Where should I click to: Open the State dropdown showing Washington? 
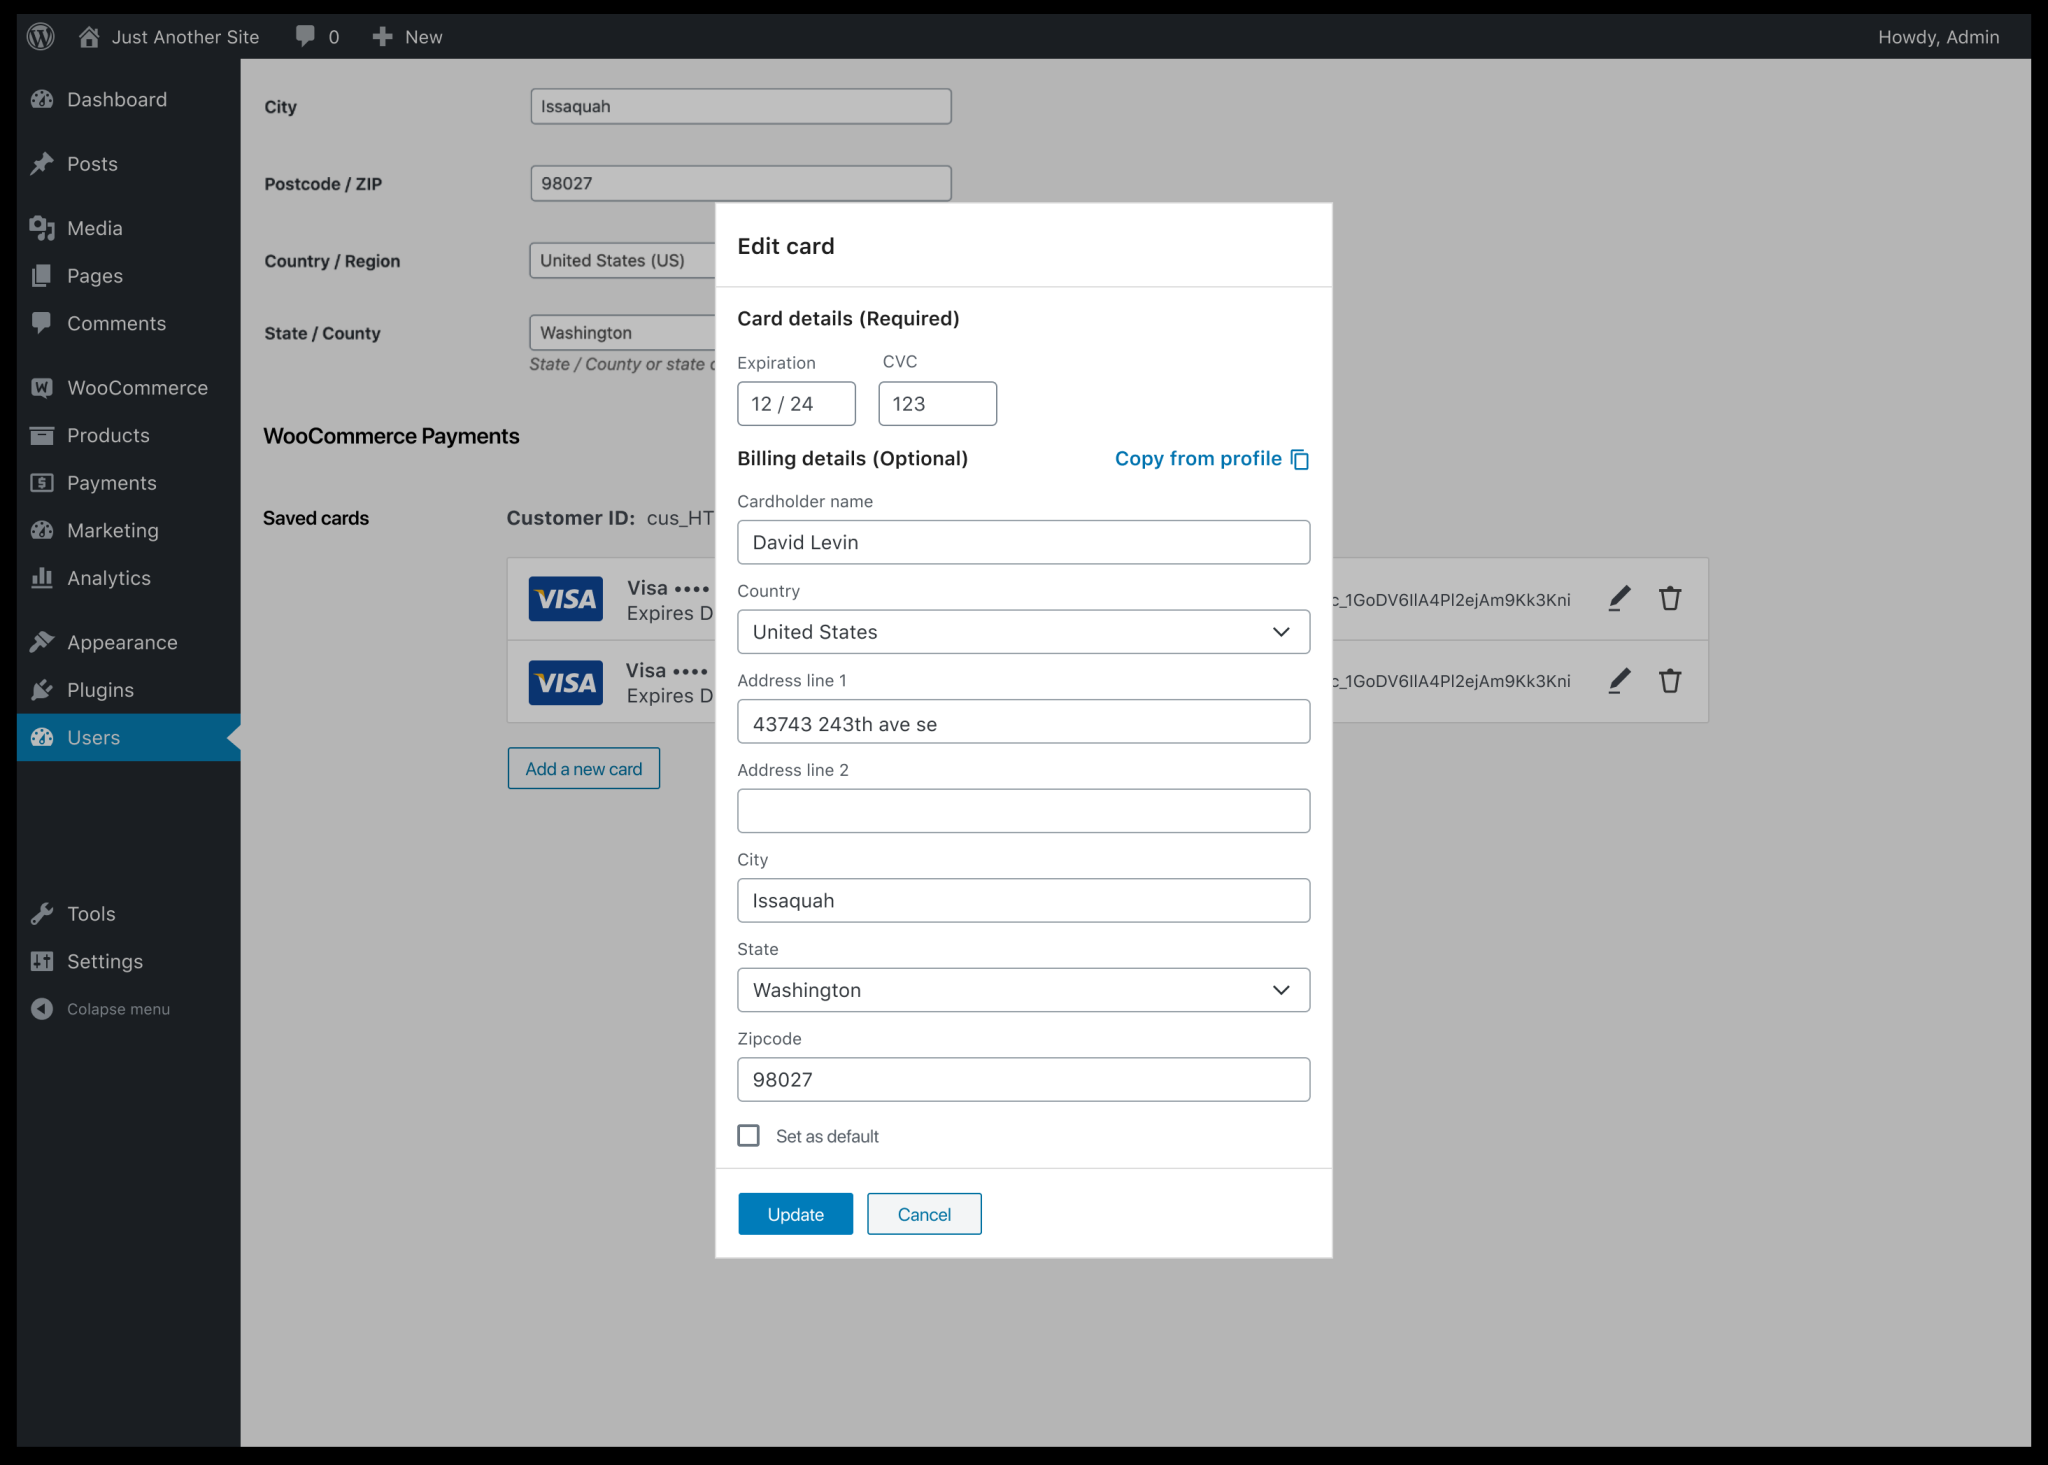click(x=1022, y=989)
